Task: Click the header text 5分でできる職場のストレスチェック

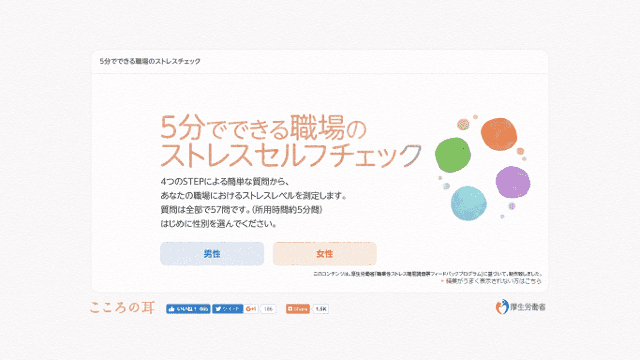Action: pos(150,61)
